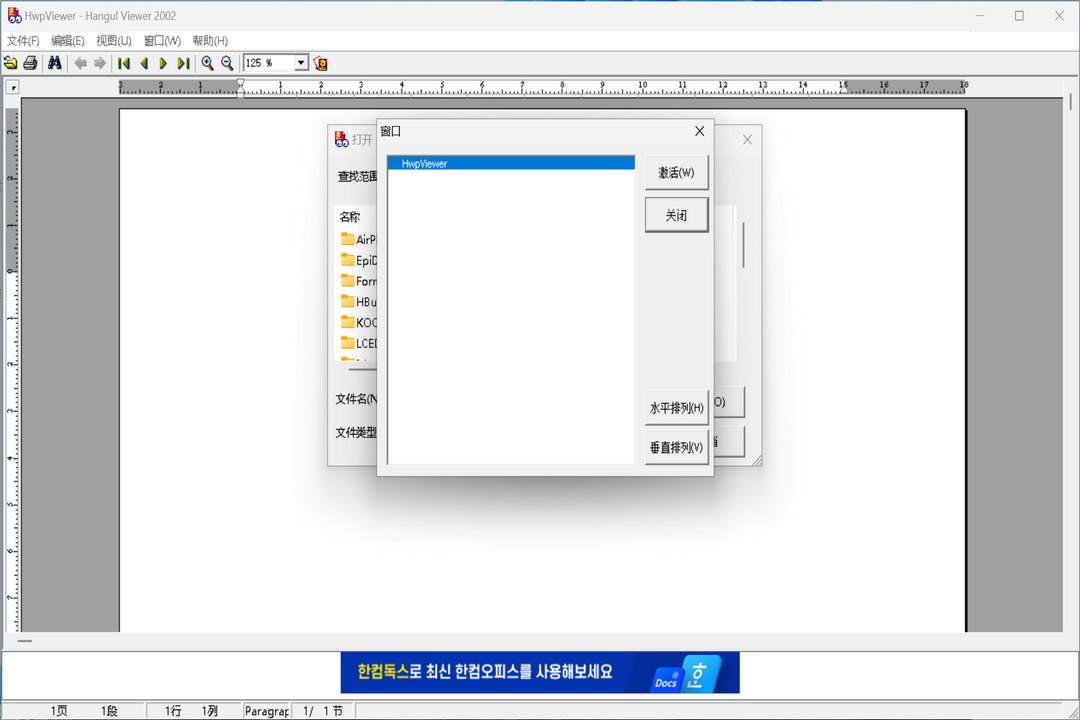
Task: Click the 한컴독스 Docs banner link
Action: click(540, 673)
